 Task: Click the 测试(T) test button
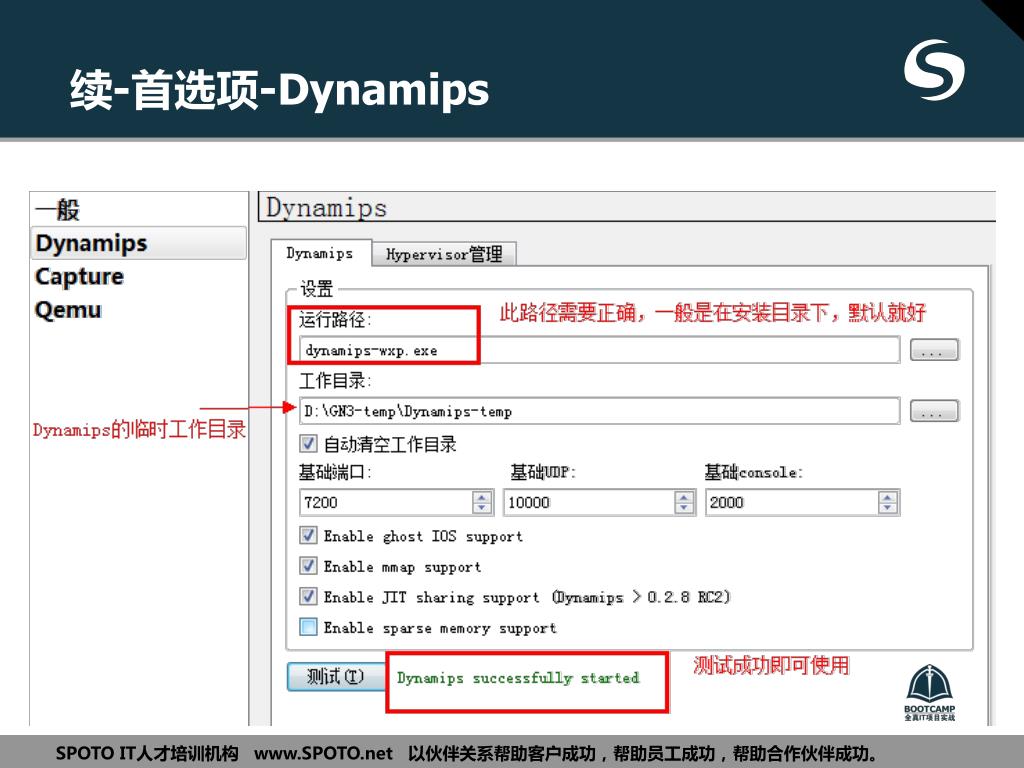pyautogui.click(x=336, y=677)
